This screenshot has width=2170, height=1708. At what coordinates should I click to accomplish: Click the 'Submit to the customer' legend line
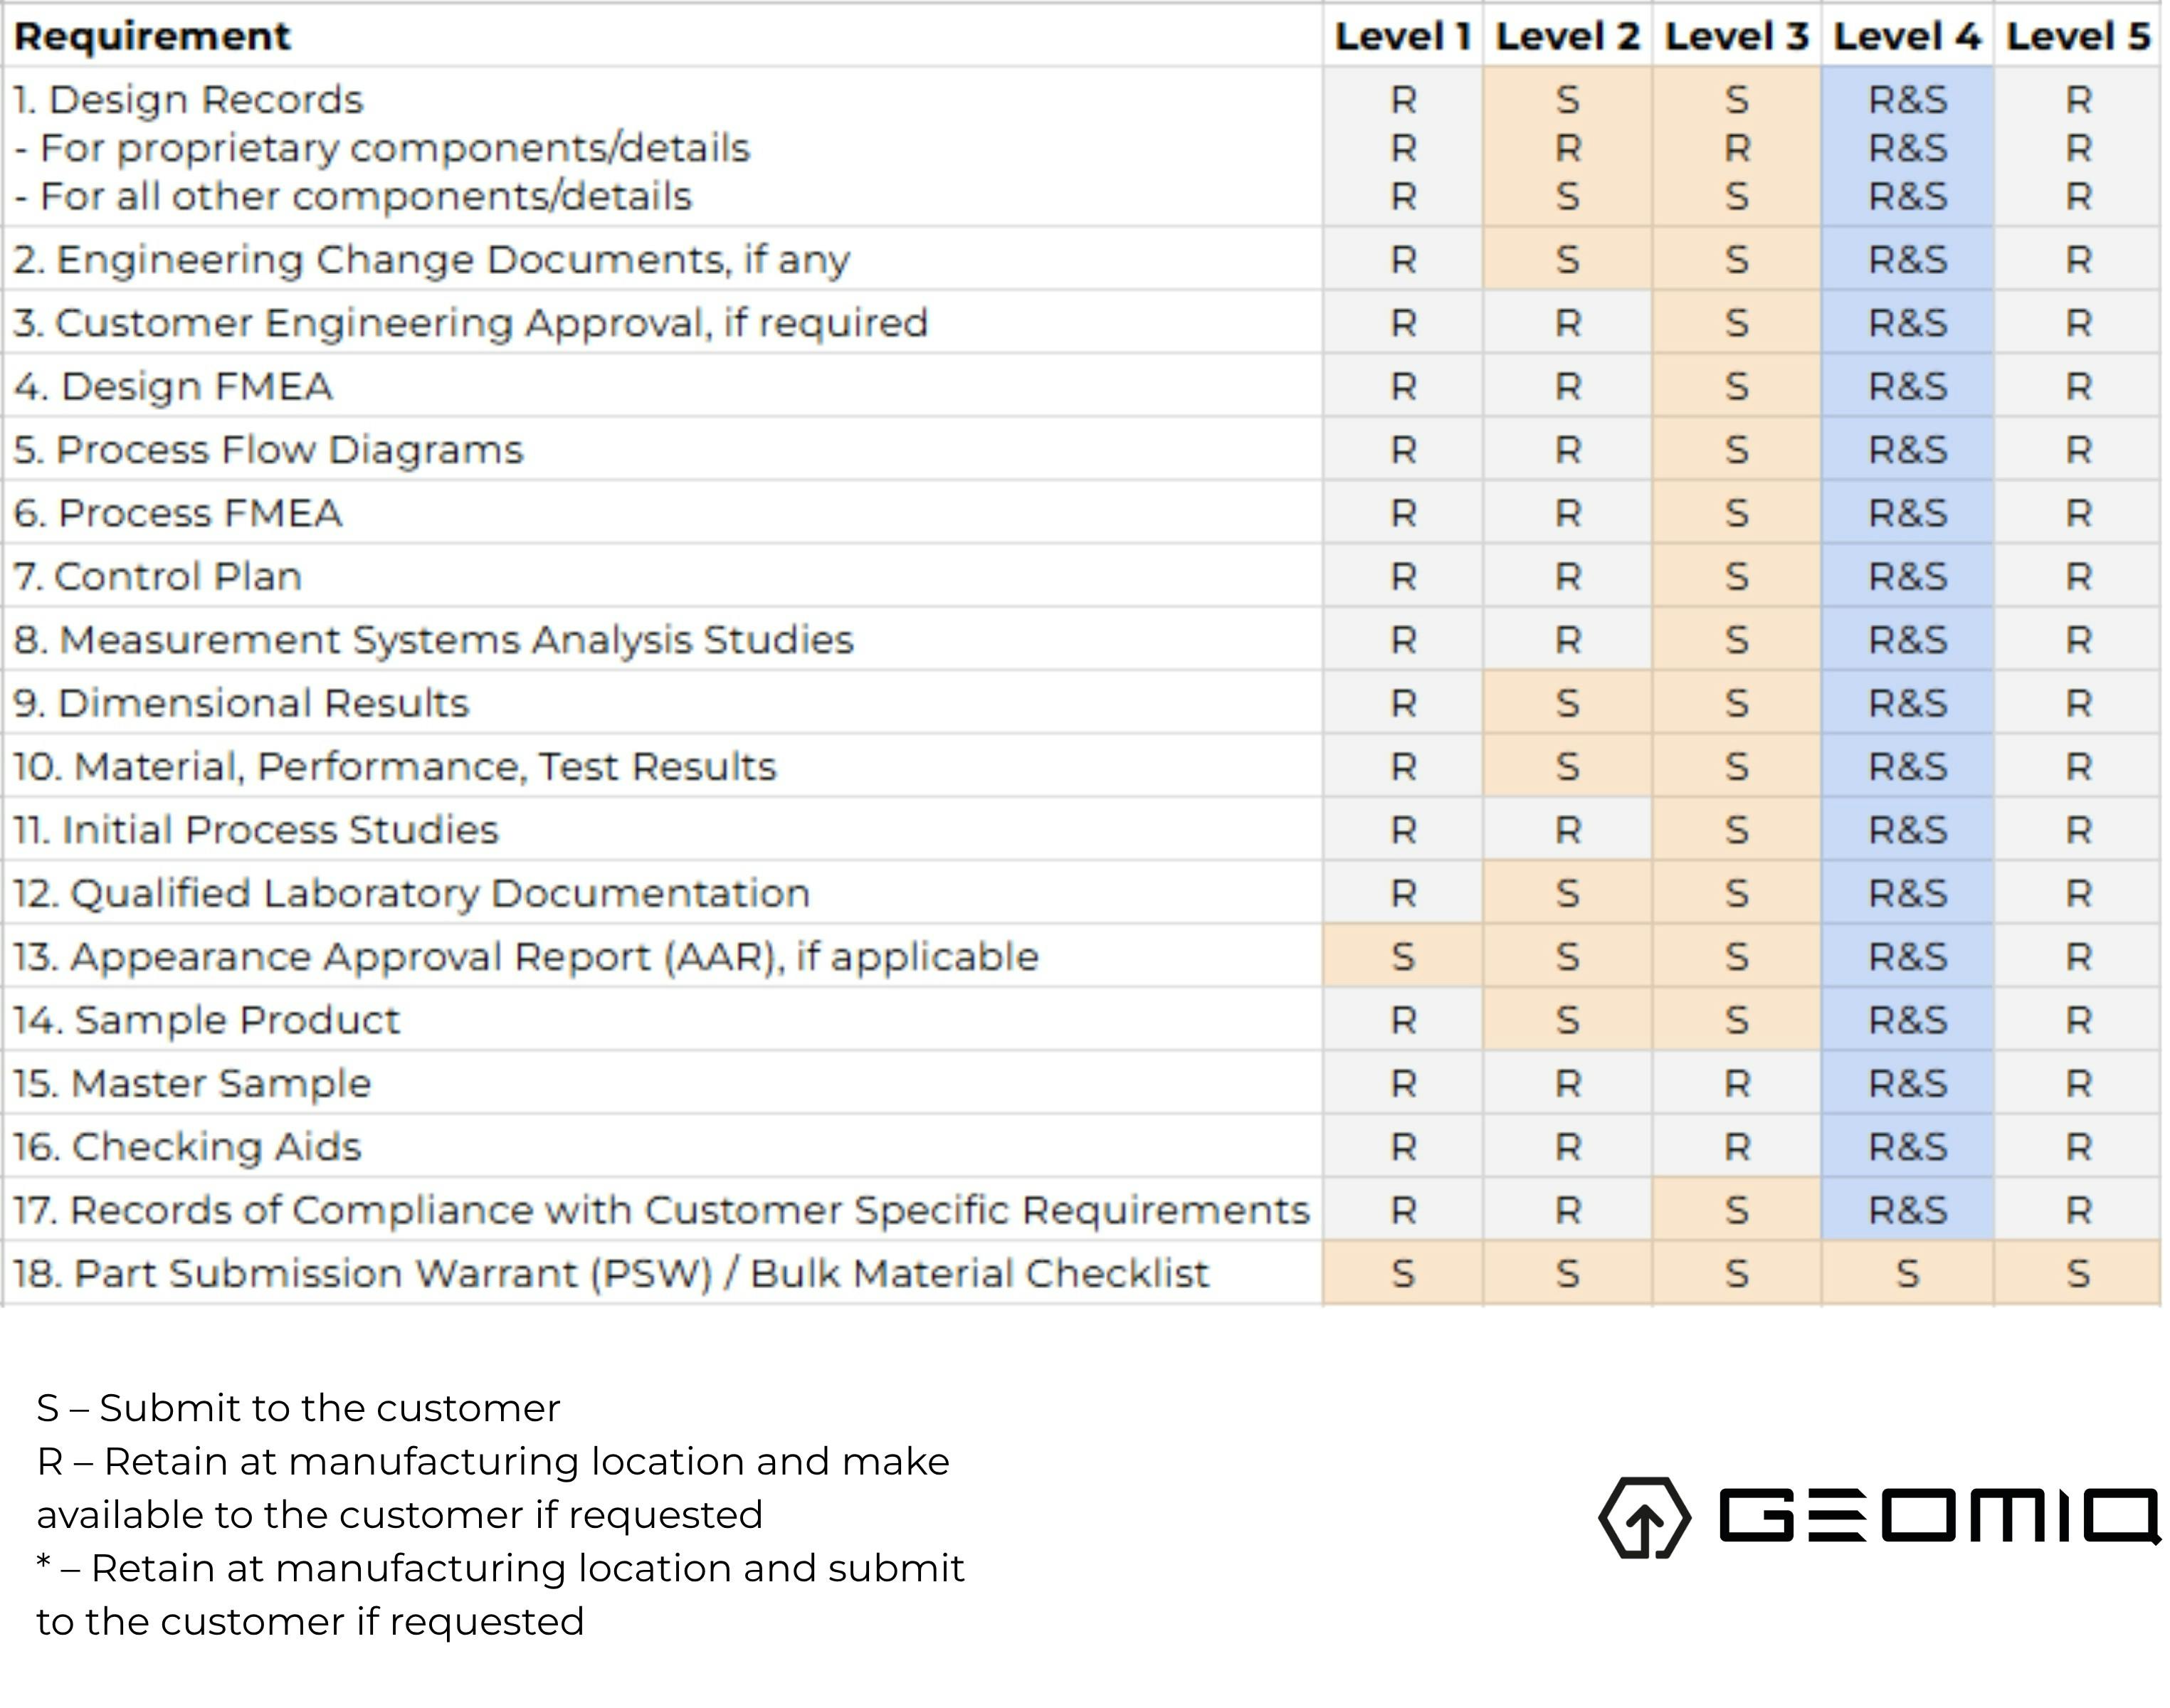(x=298, y=1408)
